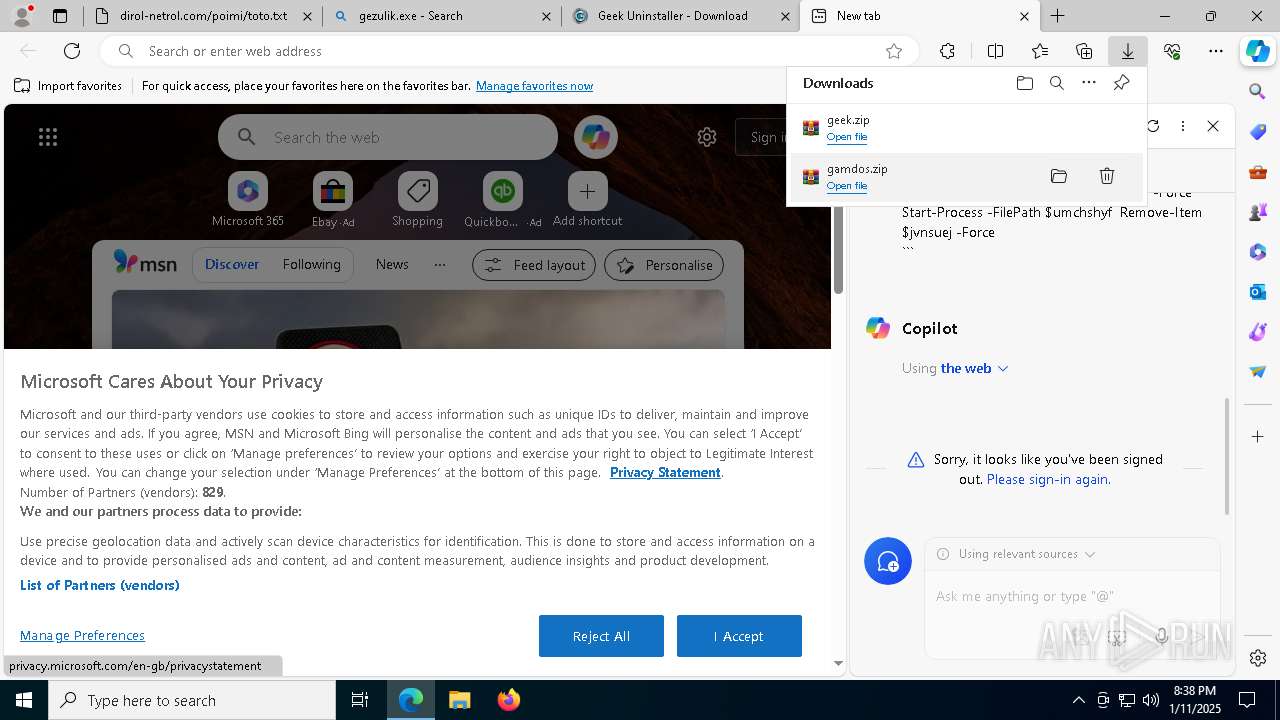Open more options in Downloads panel
The width and height of the screenshot is (1280, 720).
(x=1089, y=83)
